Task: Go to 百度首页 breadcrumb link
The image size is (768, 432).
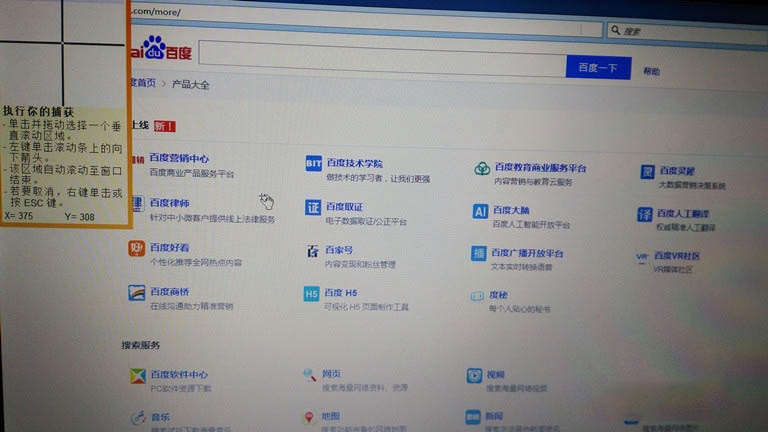Action: coord(144,83)
